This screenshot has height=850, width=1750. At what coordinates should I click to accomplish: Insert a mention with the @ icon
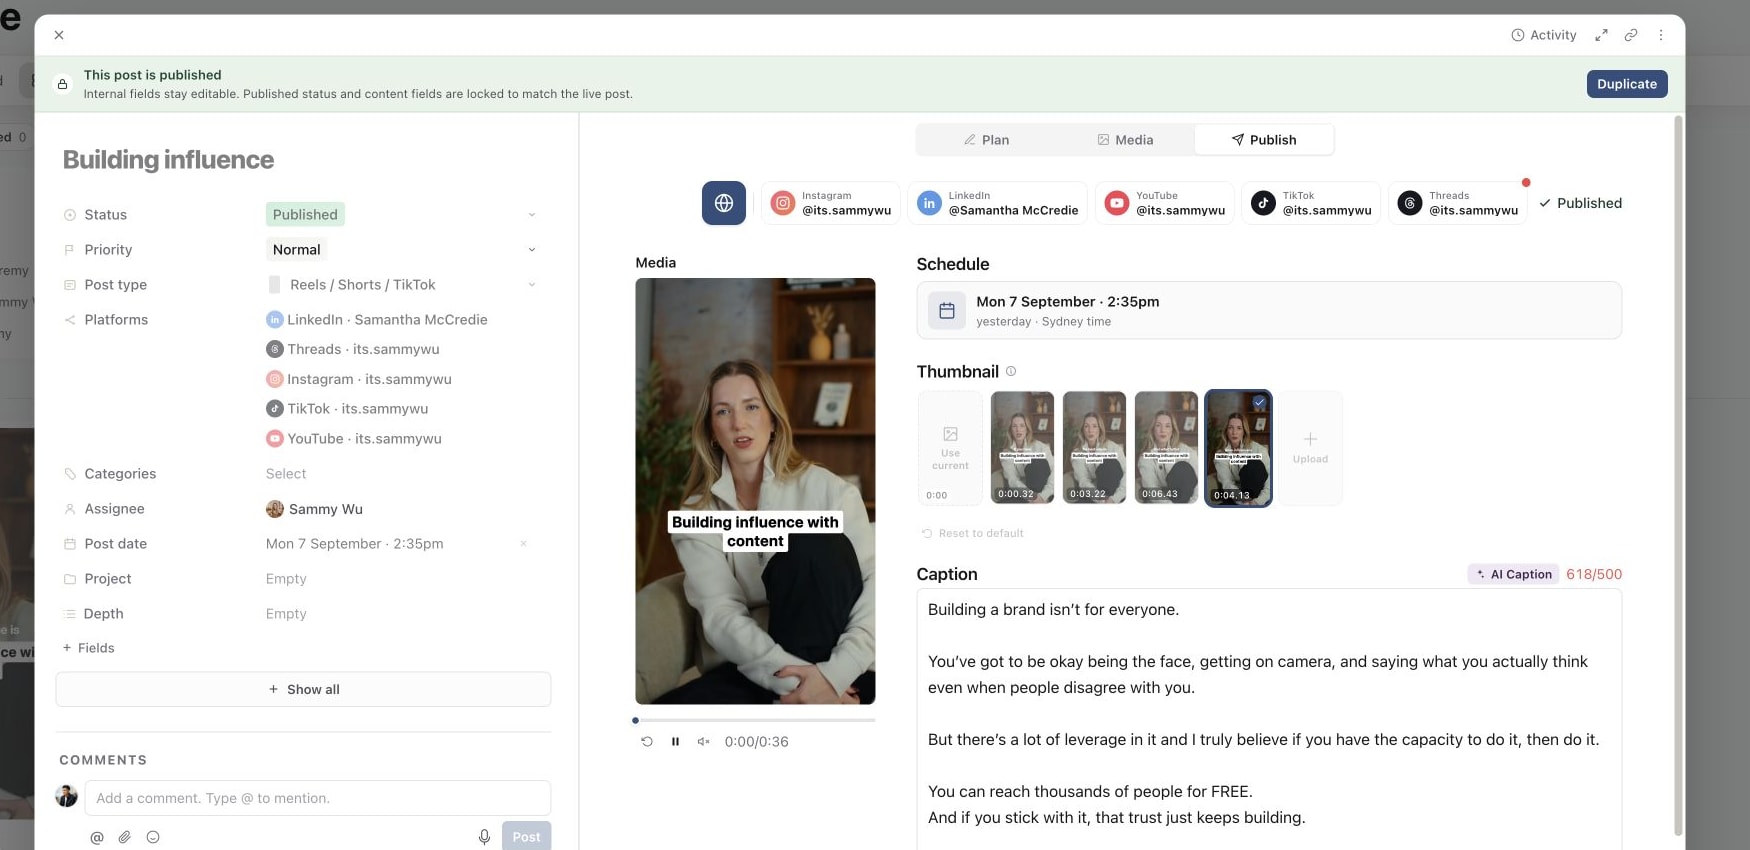pyautogui.click(x=97, y=837)
